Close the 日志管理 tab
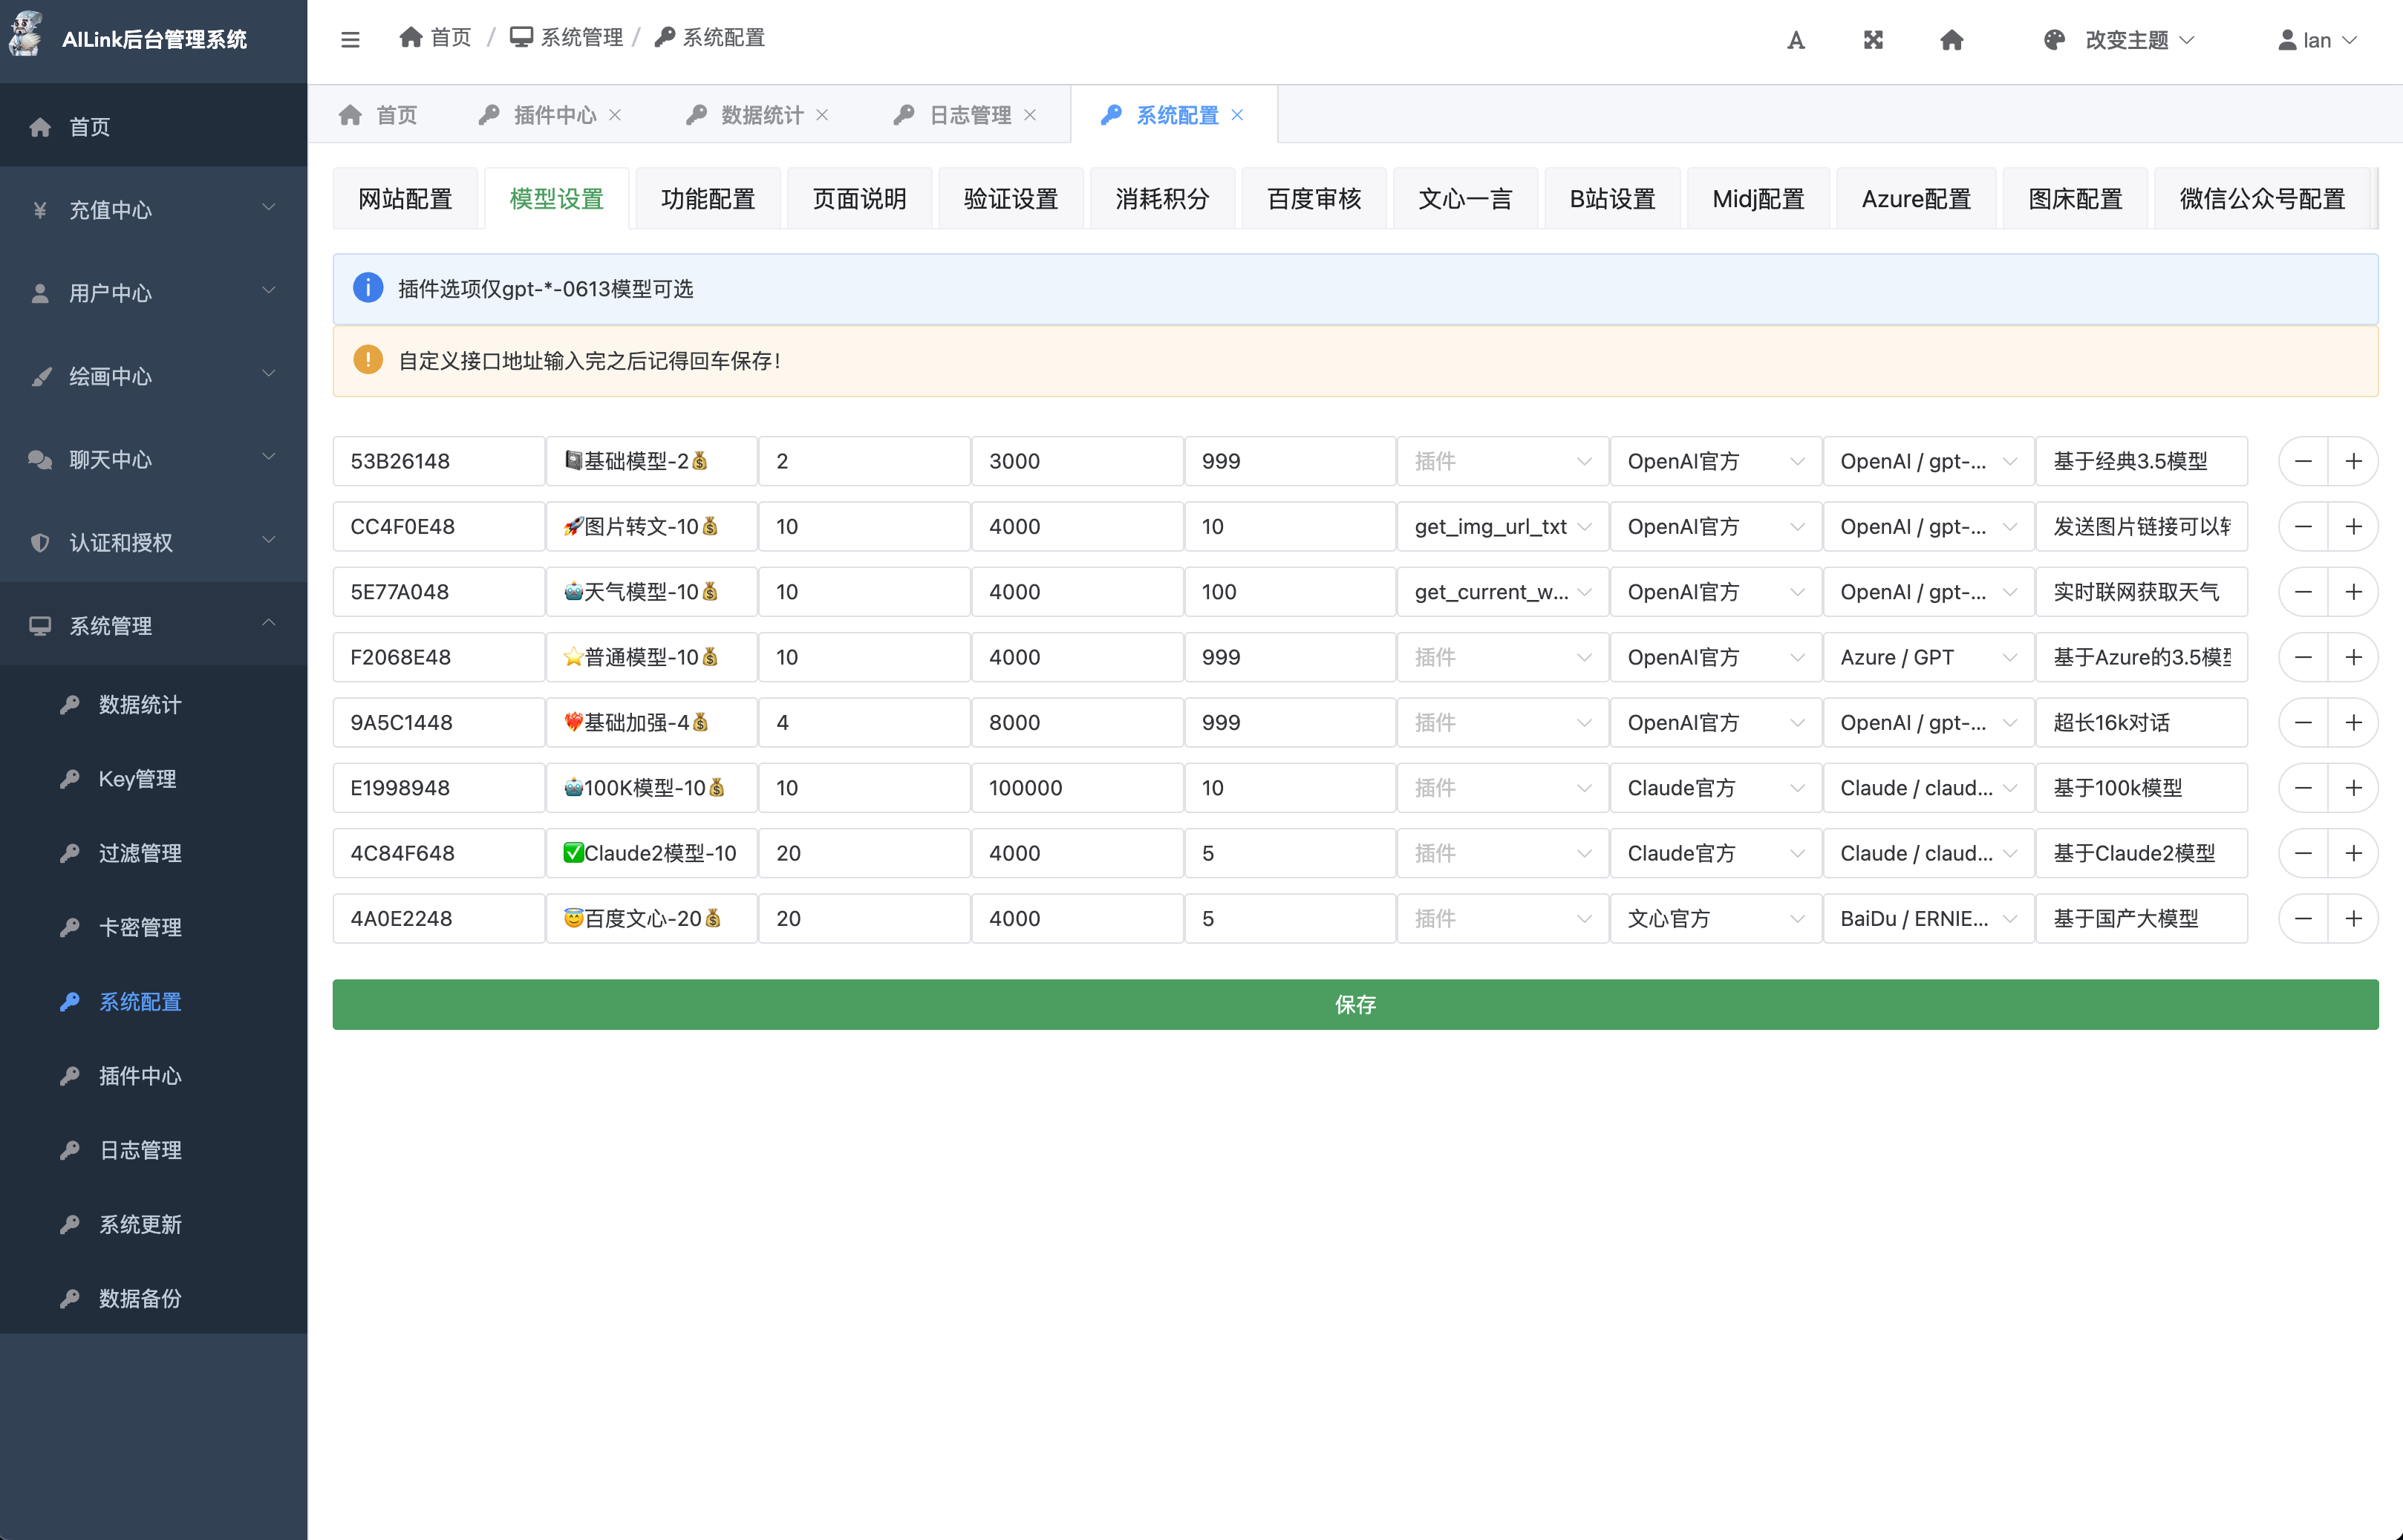Screen dimensions: 2403x1540 pos(1030,115)
